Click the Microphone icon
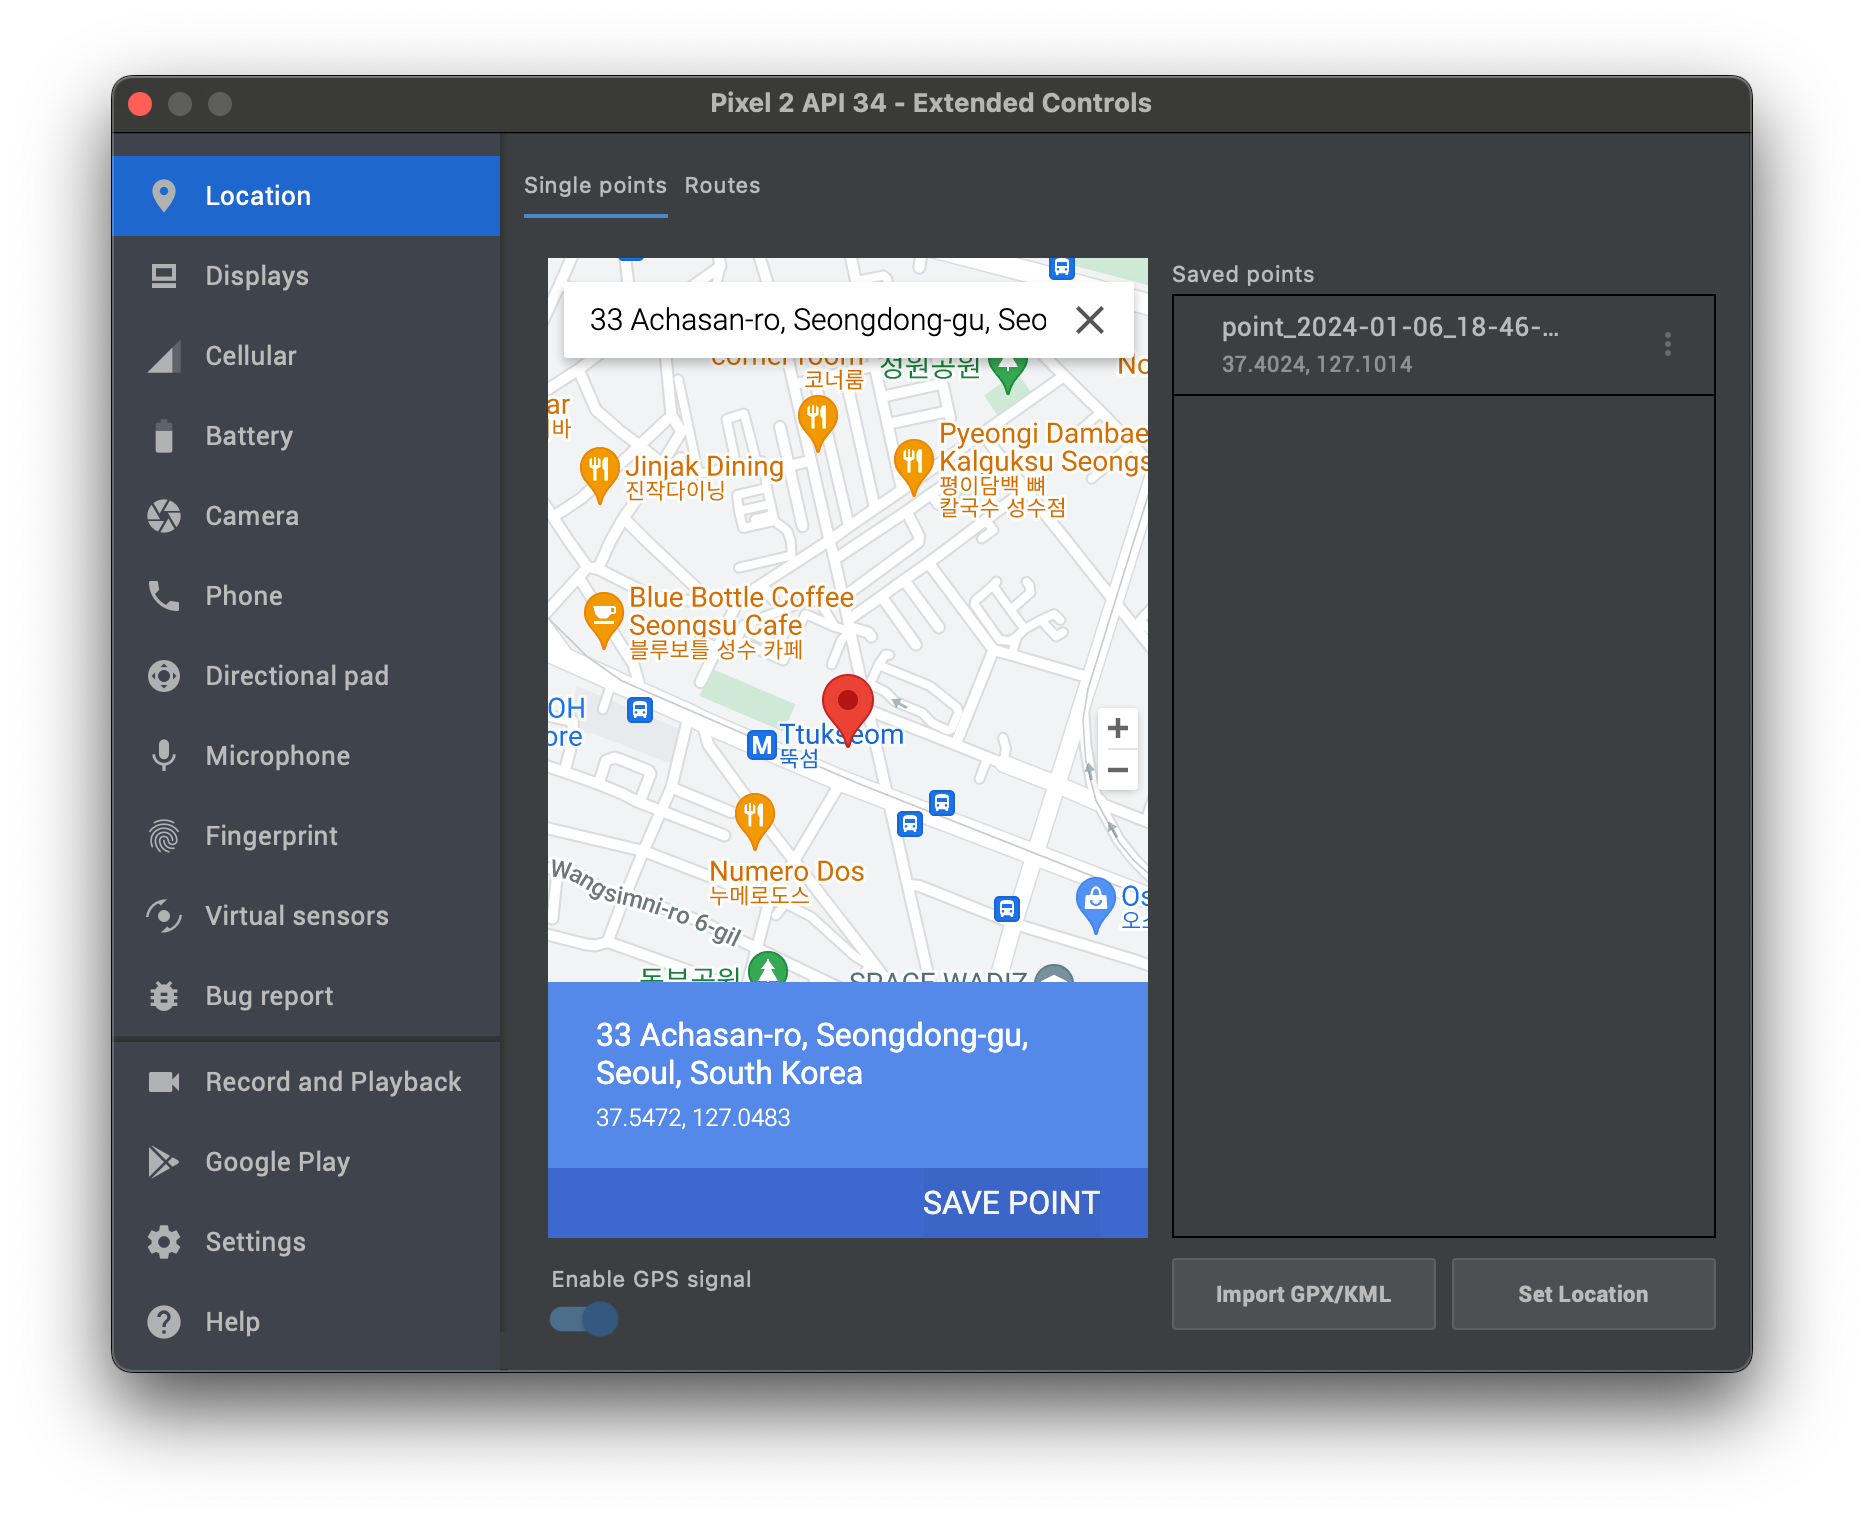Screen dimensions: 1864x1520 pos(164,756)
